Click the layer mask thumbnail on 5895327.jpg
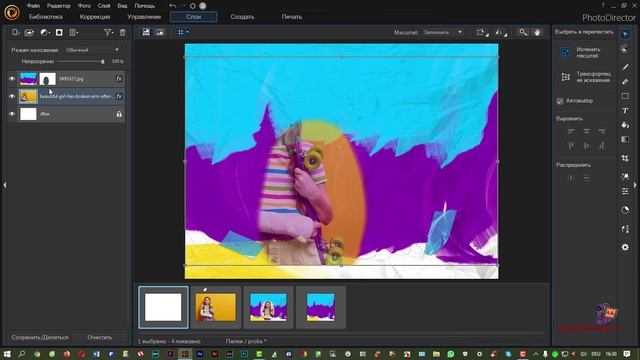 click(47, 79)
